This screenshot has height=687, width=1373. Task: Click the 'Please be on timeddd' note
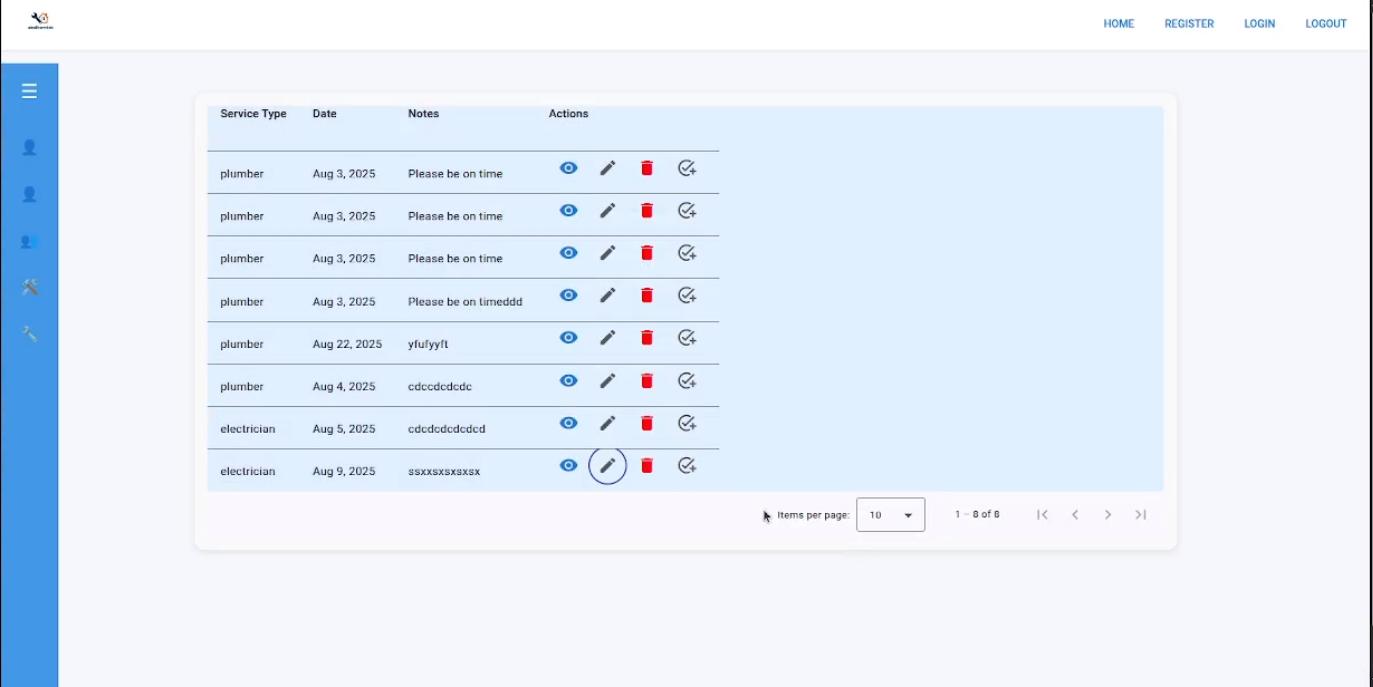click(465, 302)
